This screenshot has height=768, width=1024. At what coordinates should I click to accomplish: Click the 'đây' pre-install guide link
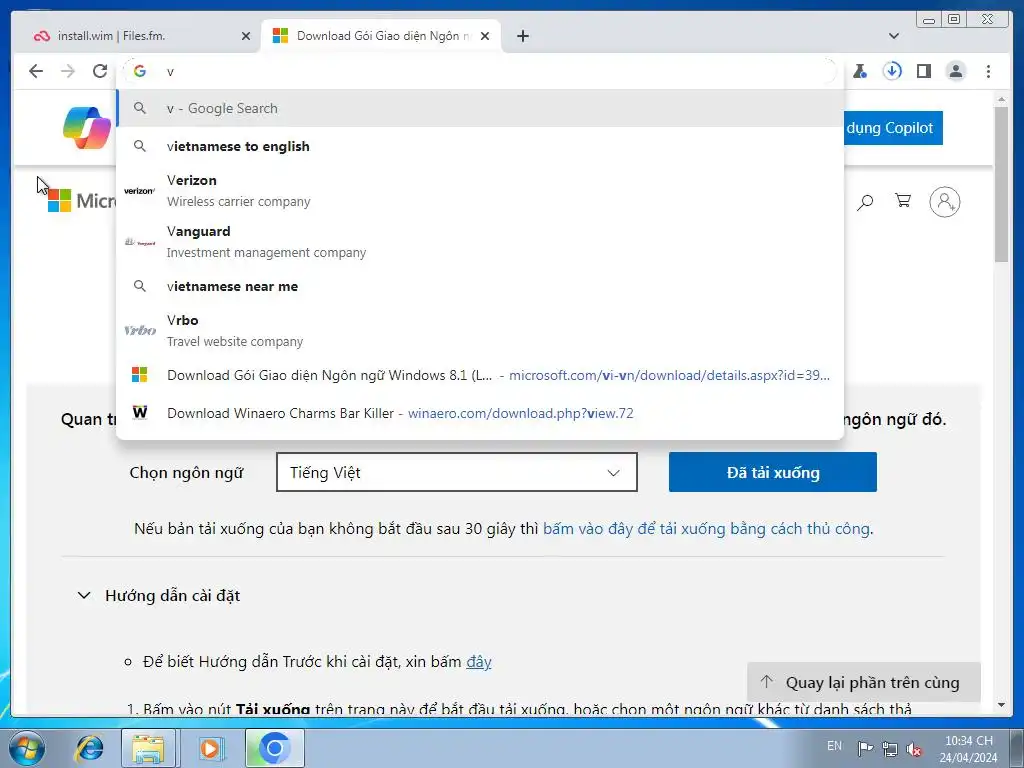[x=479, y=662]
